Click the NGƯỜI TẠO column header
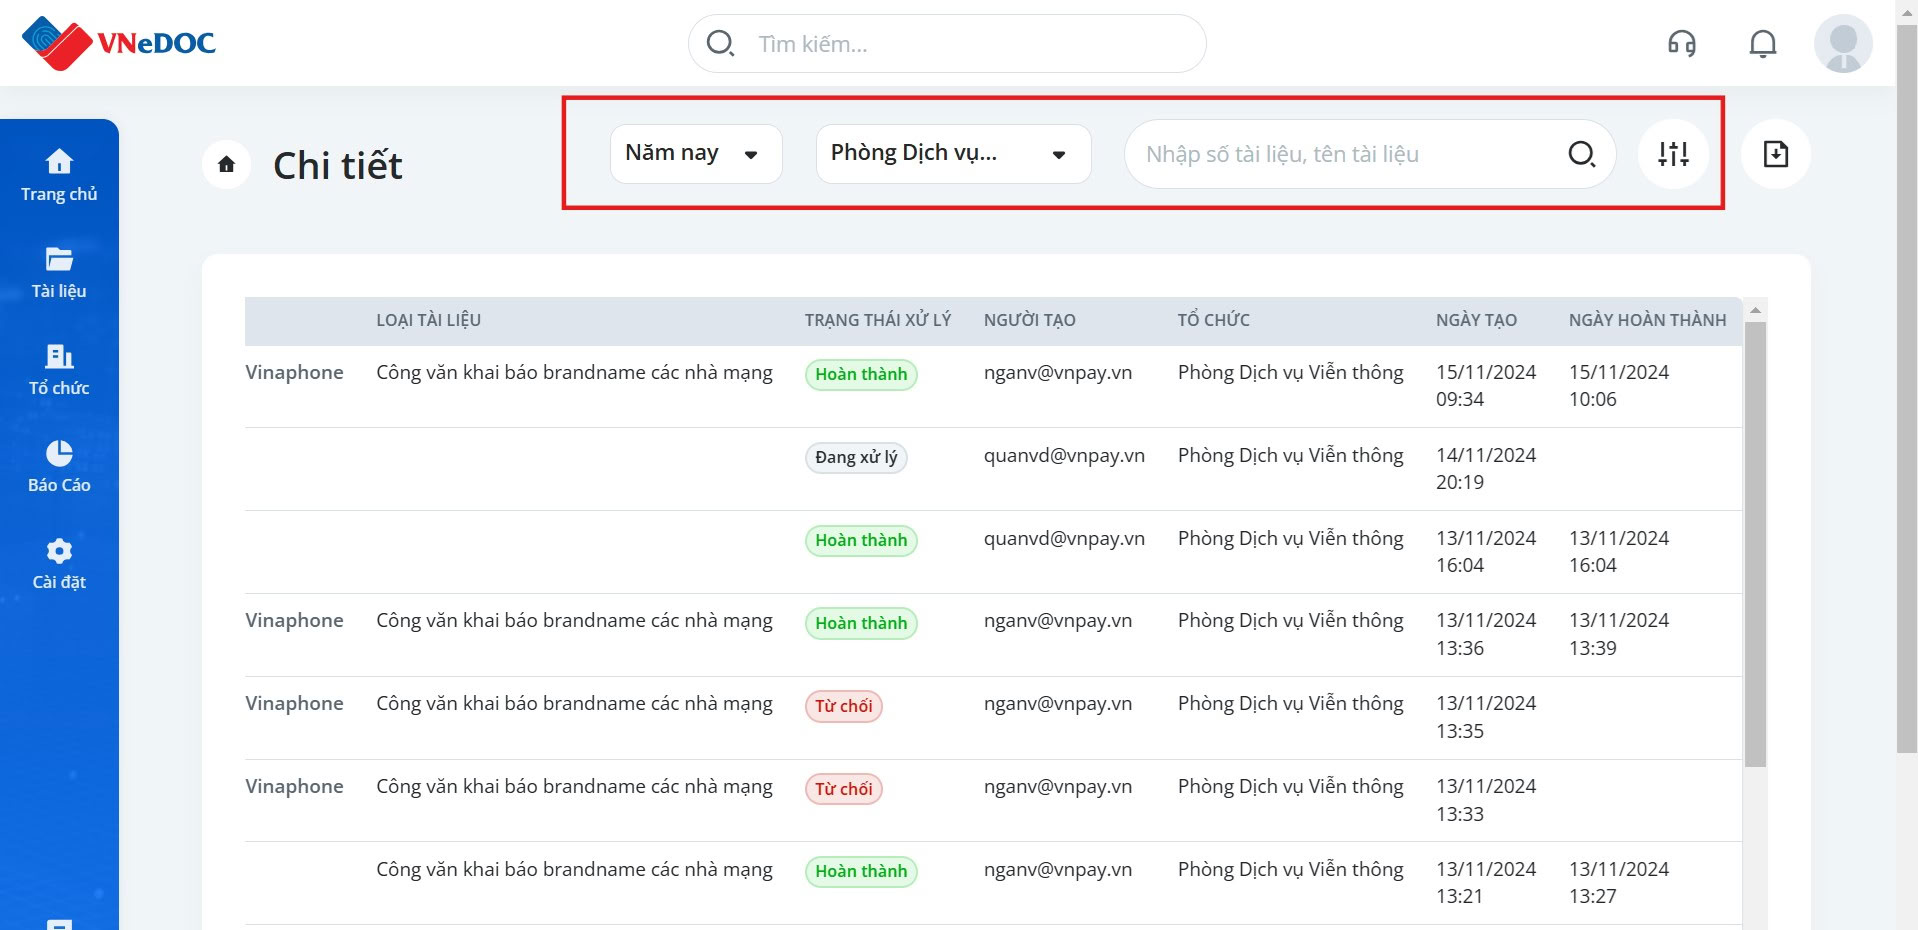The height and width of the screenshot is (930, 1918). pos(1029,320)
